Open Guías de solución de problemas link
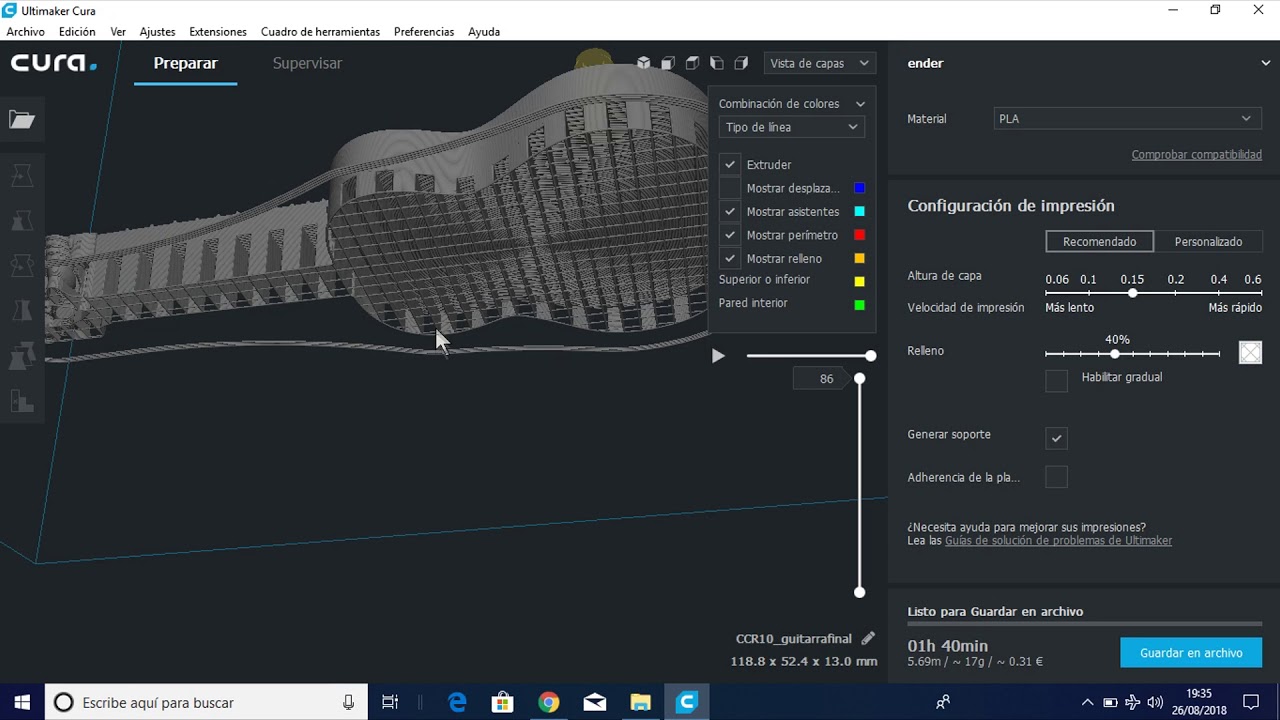Screen dimensions: 1280x720 pyautogui.click(x=1058, y=541)
